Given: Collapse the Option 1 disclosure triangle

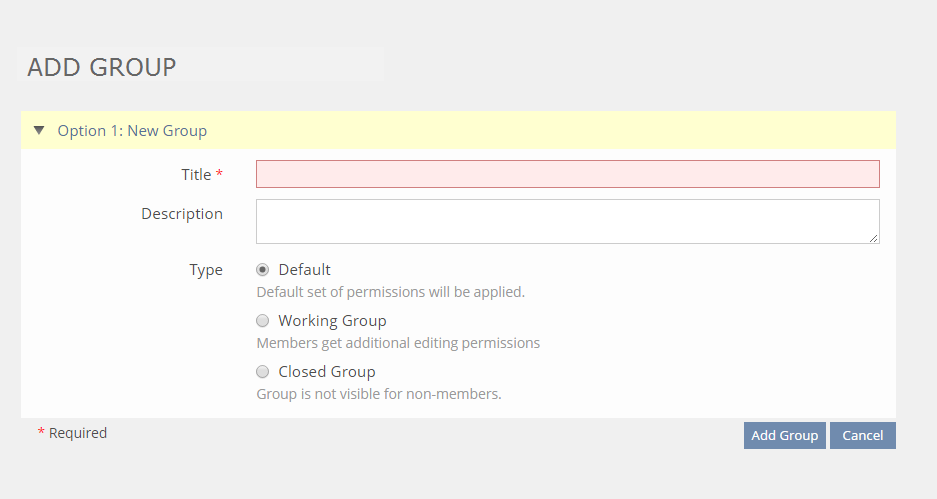Looking at the screenshot, I should (39, 130).
